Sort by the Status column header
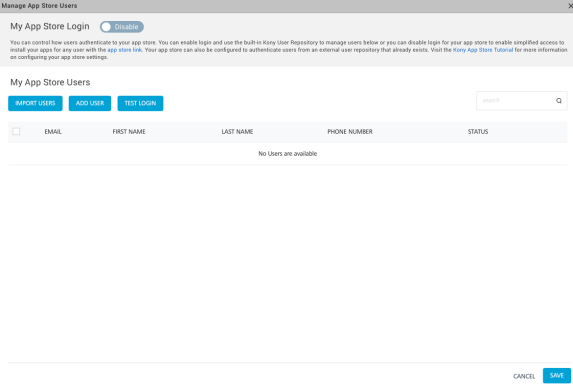 pyautogui.click(x=478, y=132)
